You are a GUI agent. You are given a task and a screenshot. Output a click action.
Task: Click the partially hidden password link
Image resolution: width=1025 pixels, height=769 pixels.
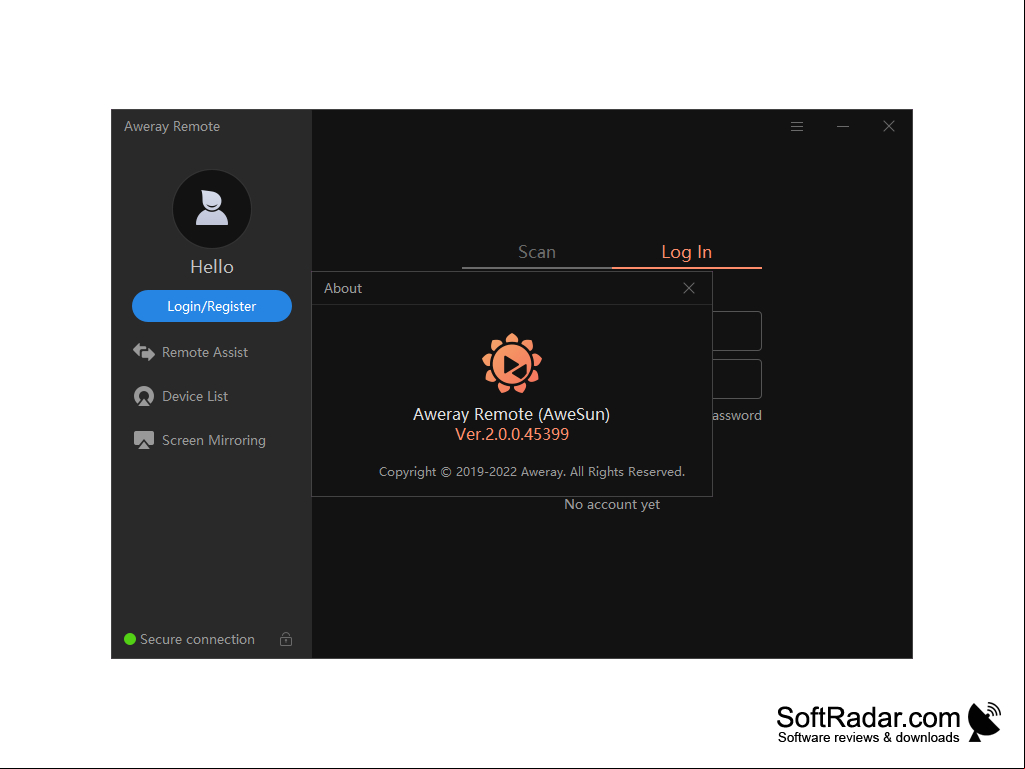[x=737, y=415]
